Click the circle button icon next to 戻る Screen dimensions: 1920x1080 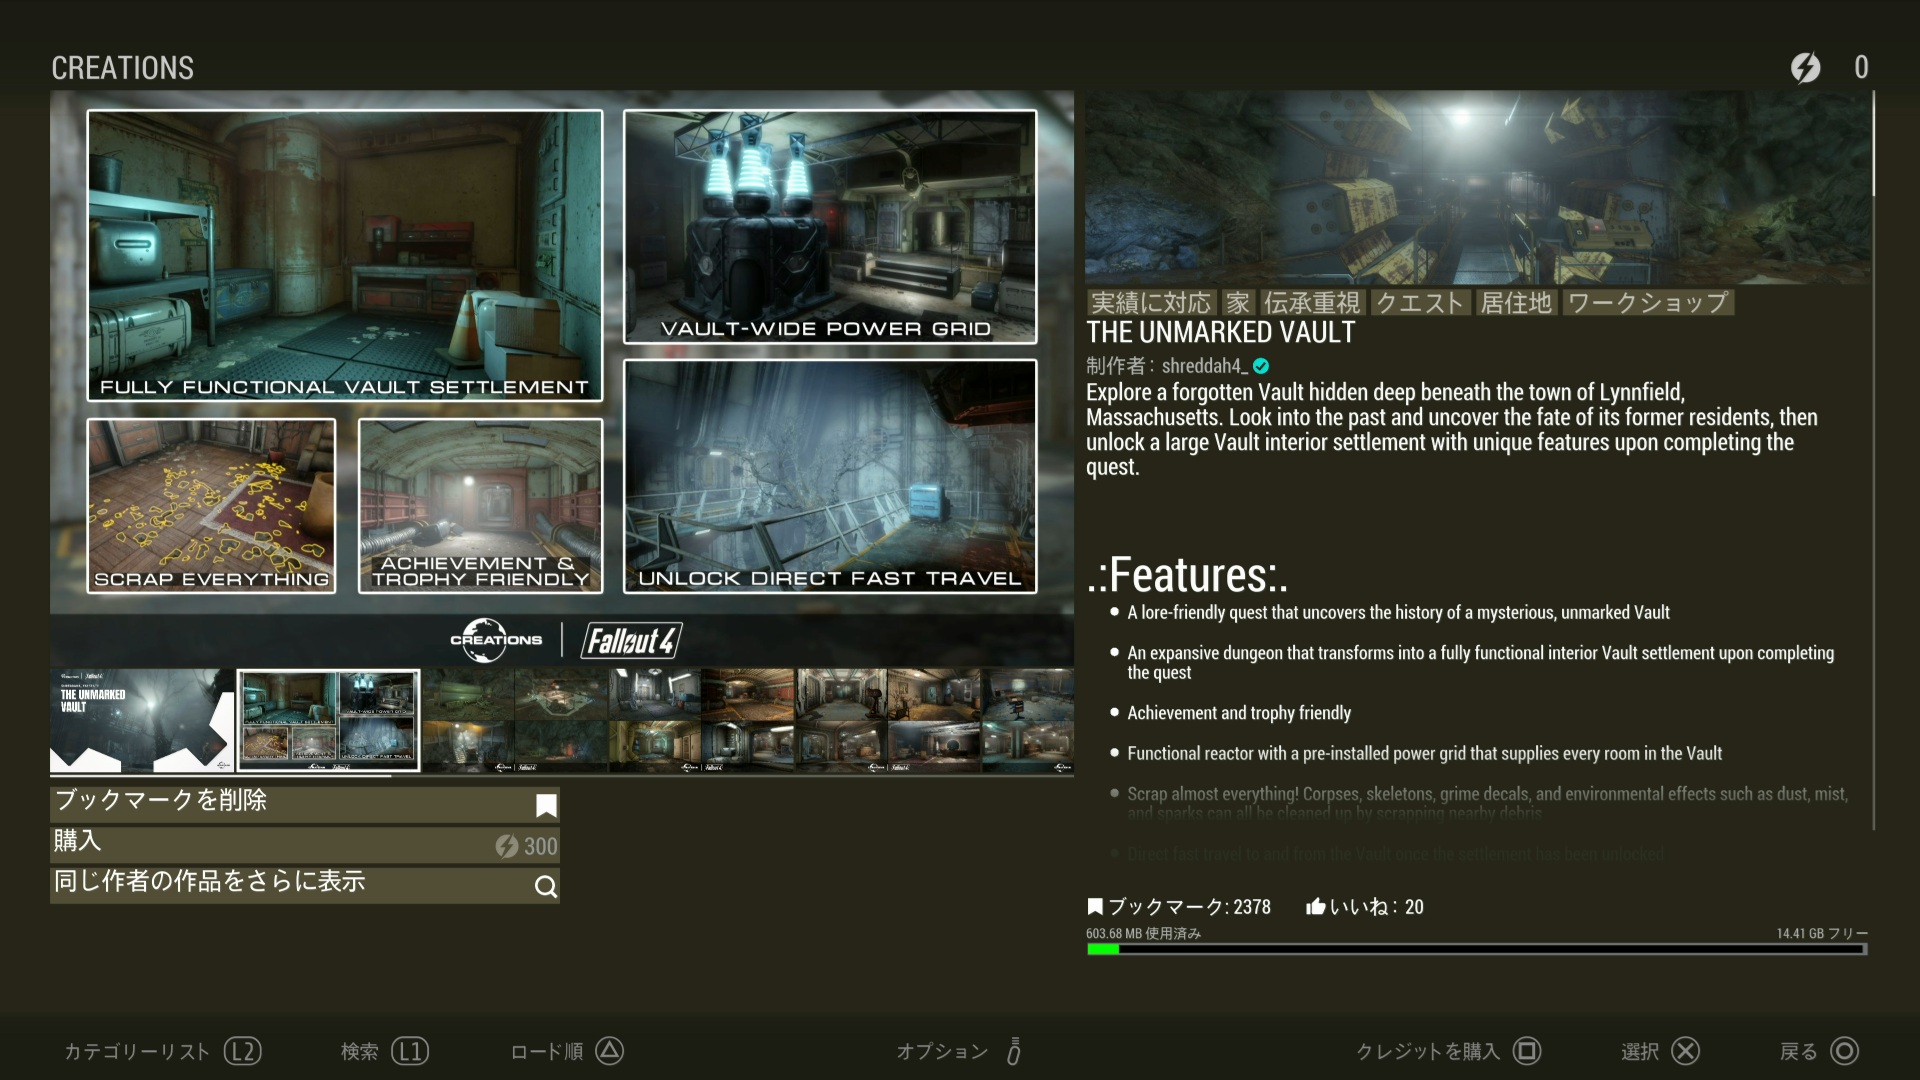1845,1051
